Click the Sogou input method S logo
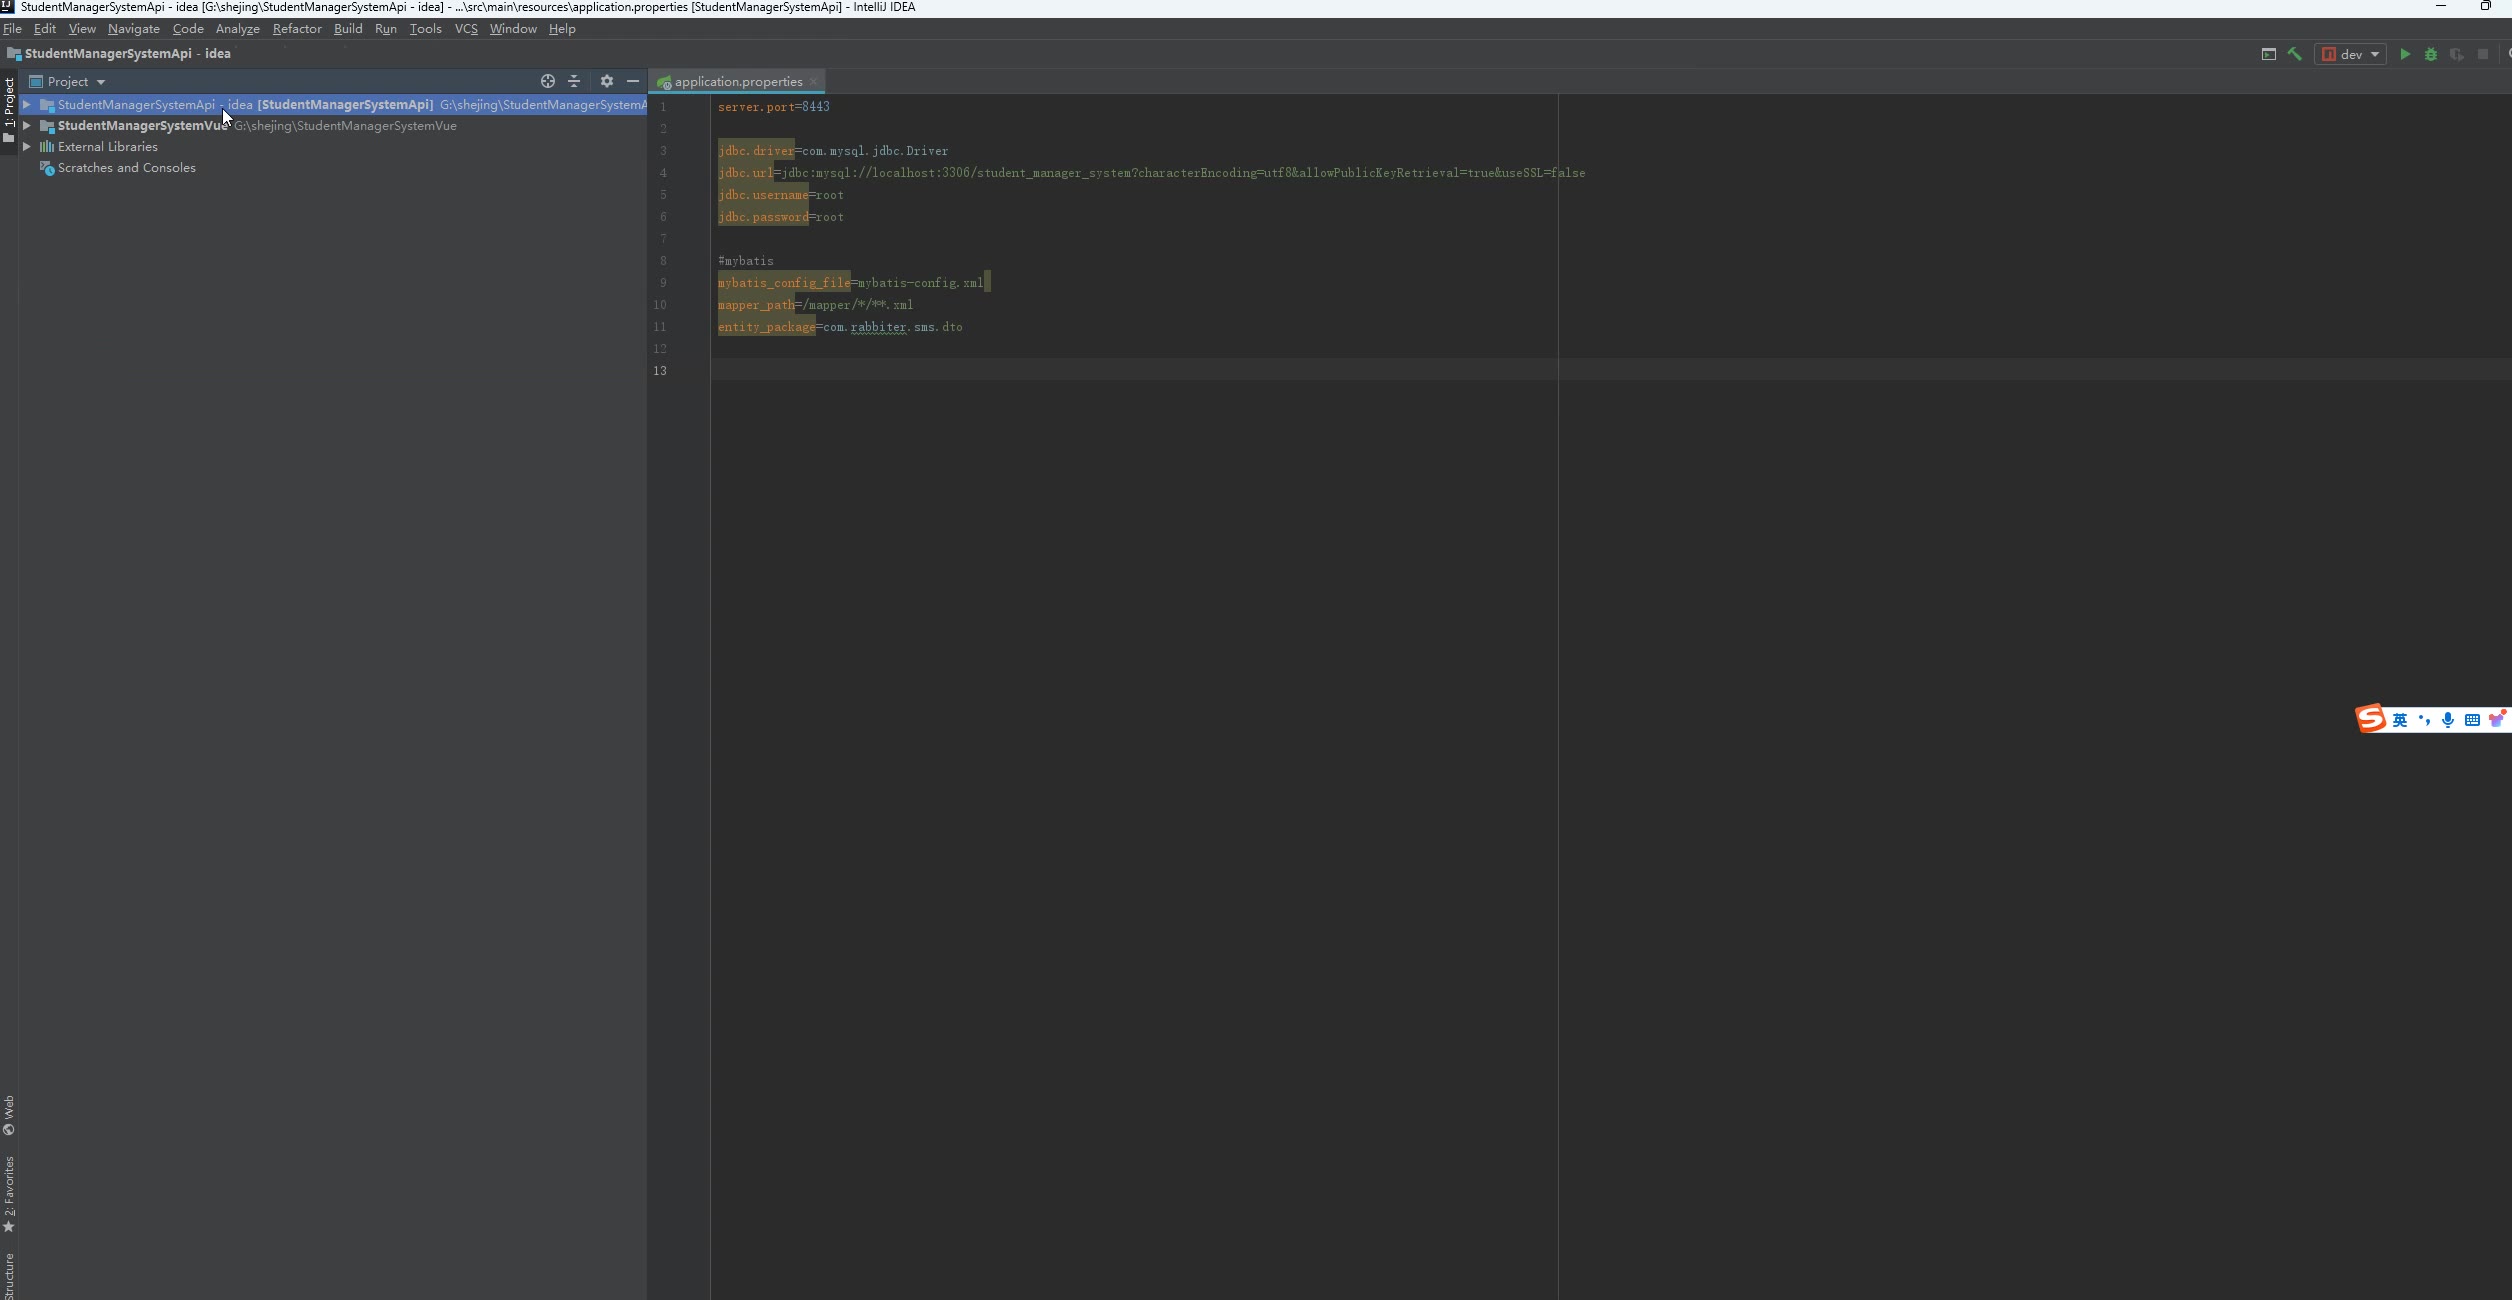 (x=2370, y=719)
